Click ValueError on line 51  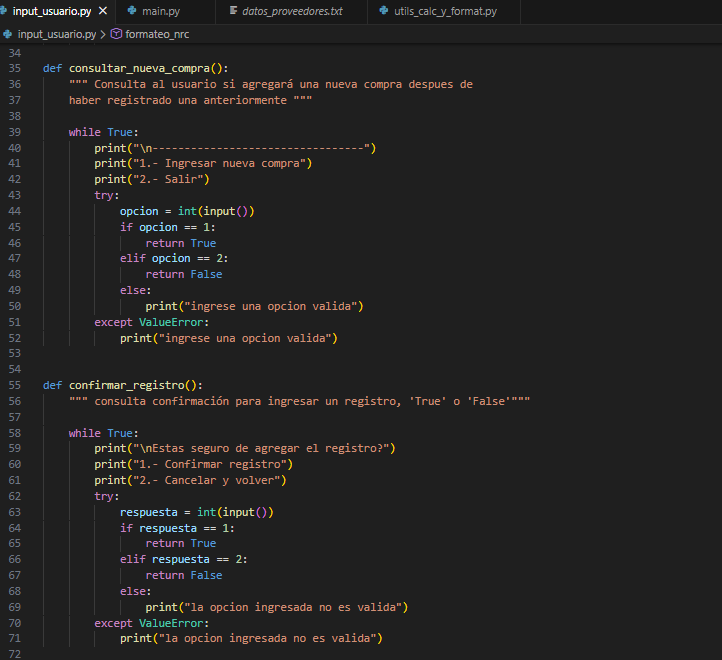pyautogui.click(x=172, y=322)
